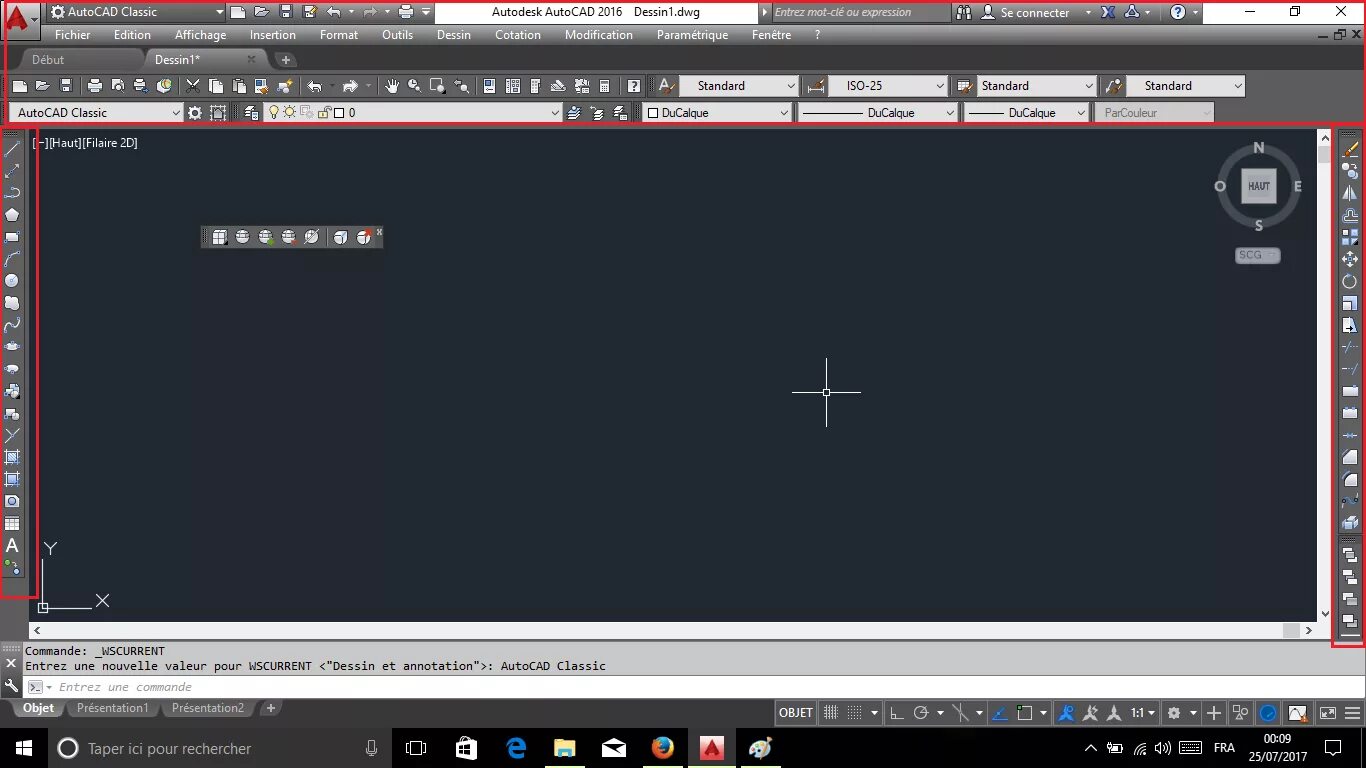Click Se connecter sign-in button
The image size is (1366, 768).
(x=1025, y=13)
